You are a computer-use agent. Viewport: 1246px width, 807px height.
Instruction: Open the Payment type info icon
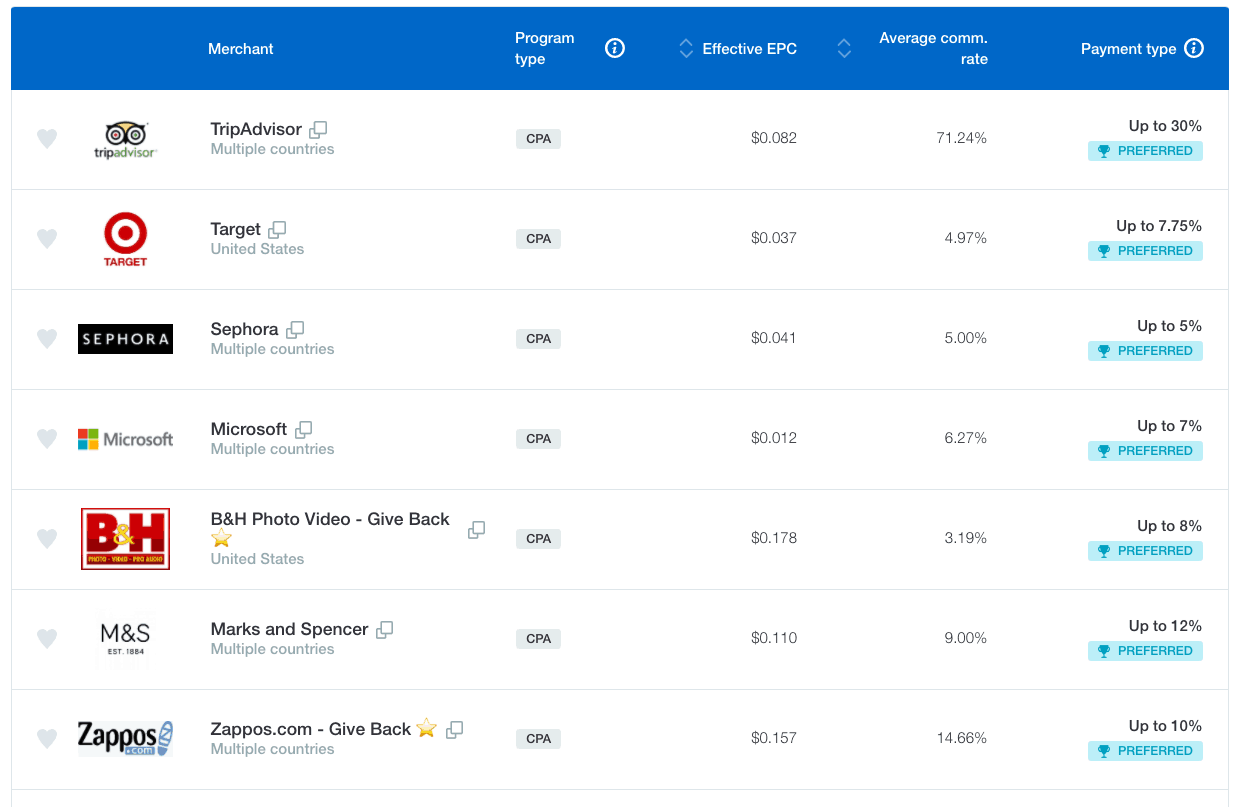pos(1194,48)
